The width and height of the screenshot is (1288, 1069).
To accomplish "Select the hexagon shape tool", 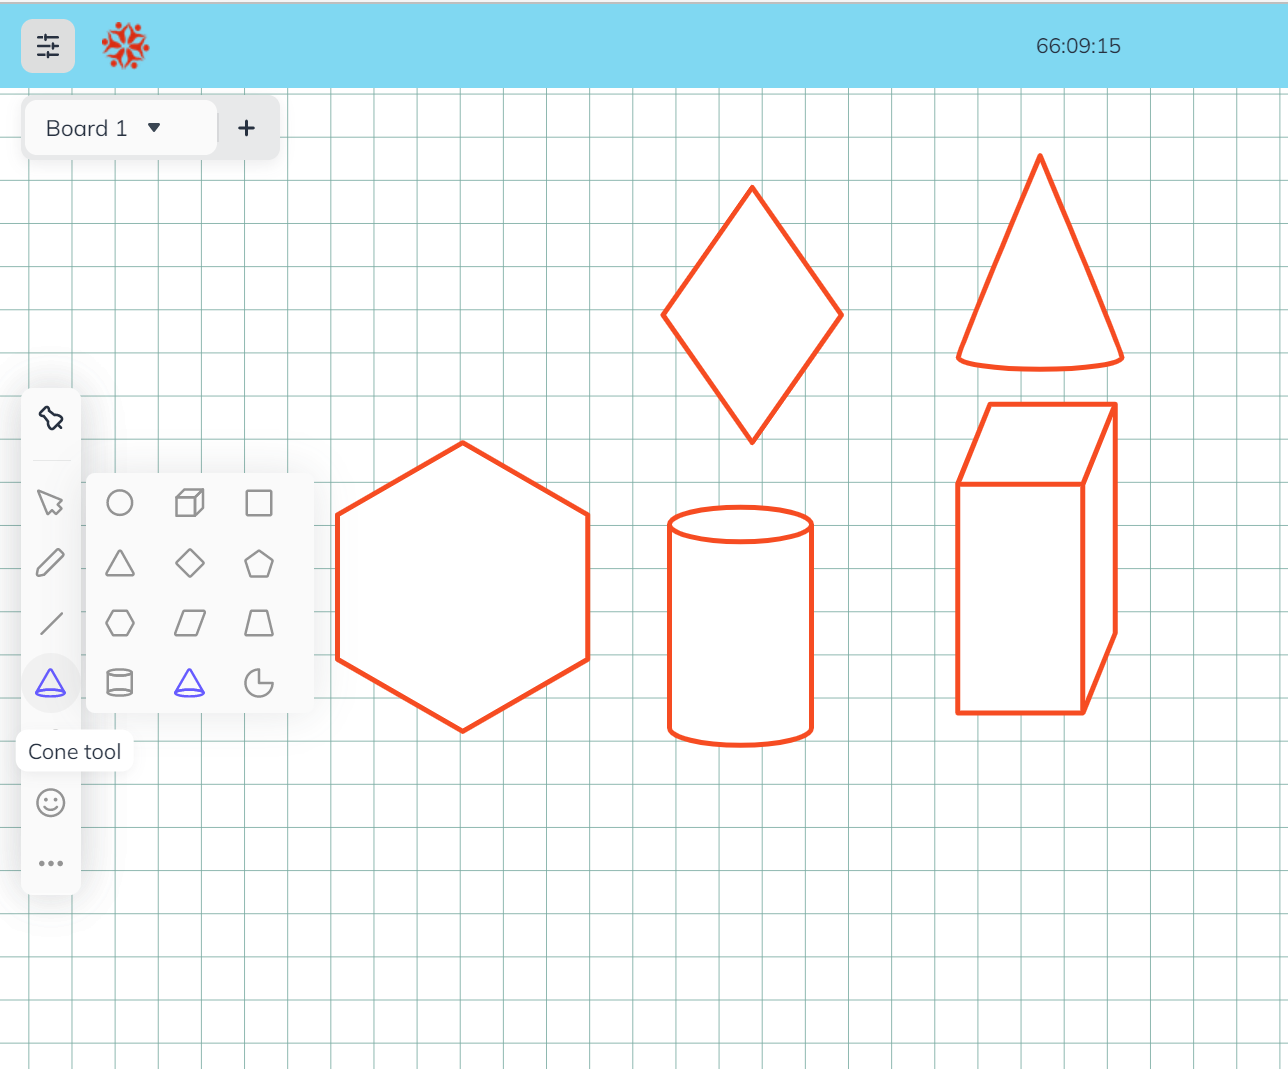I will click(120, 623).
